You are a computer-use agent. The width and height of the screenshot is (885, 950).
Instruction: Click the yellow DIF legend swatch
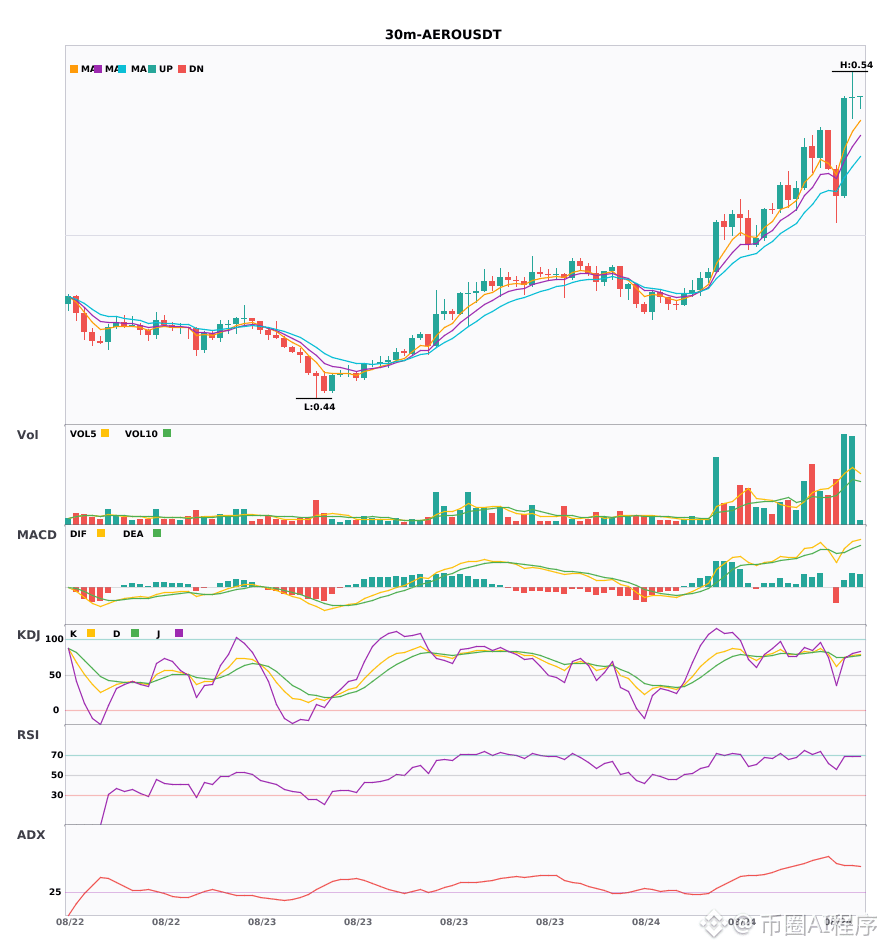[101, 533]
